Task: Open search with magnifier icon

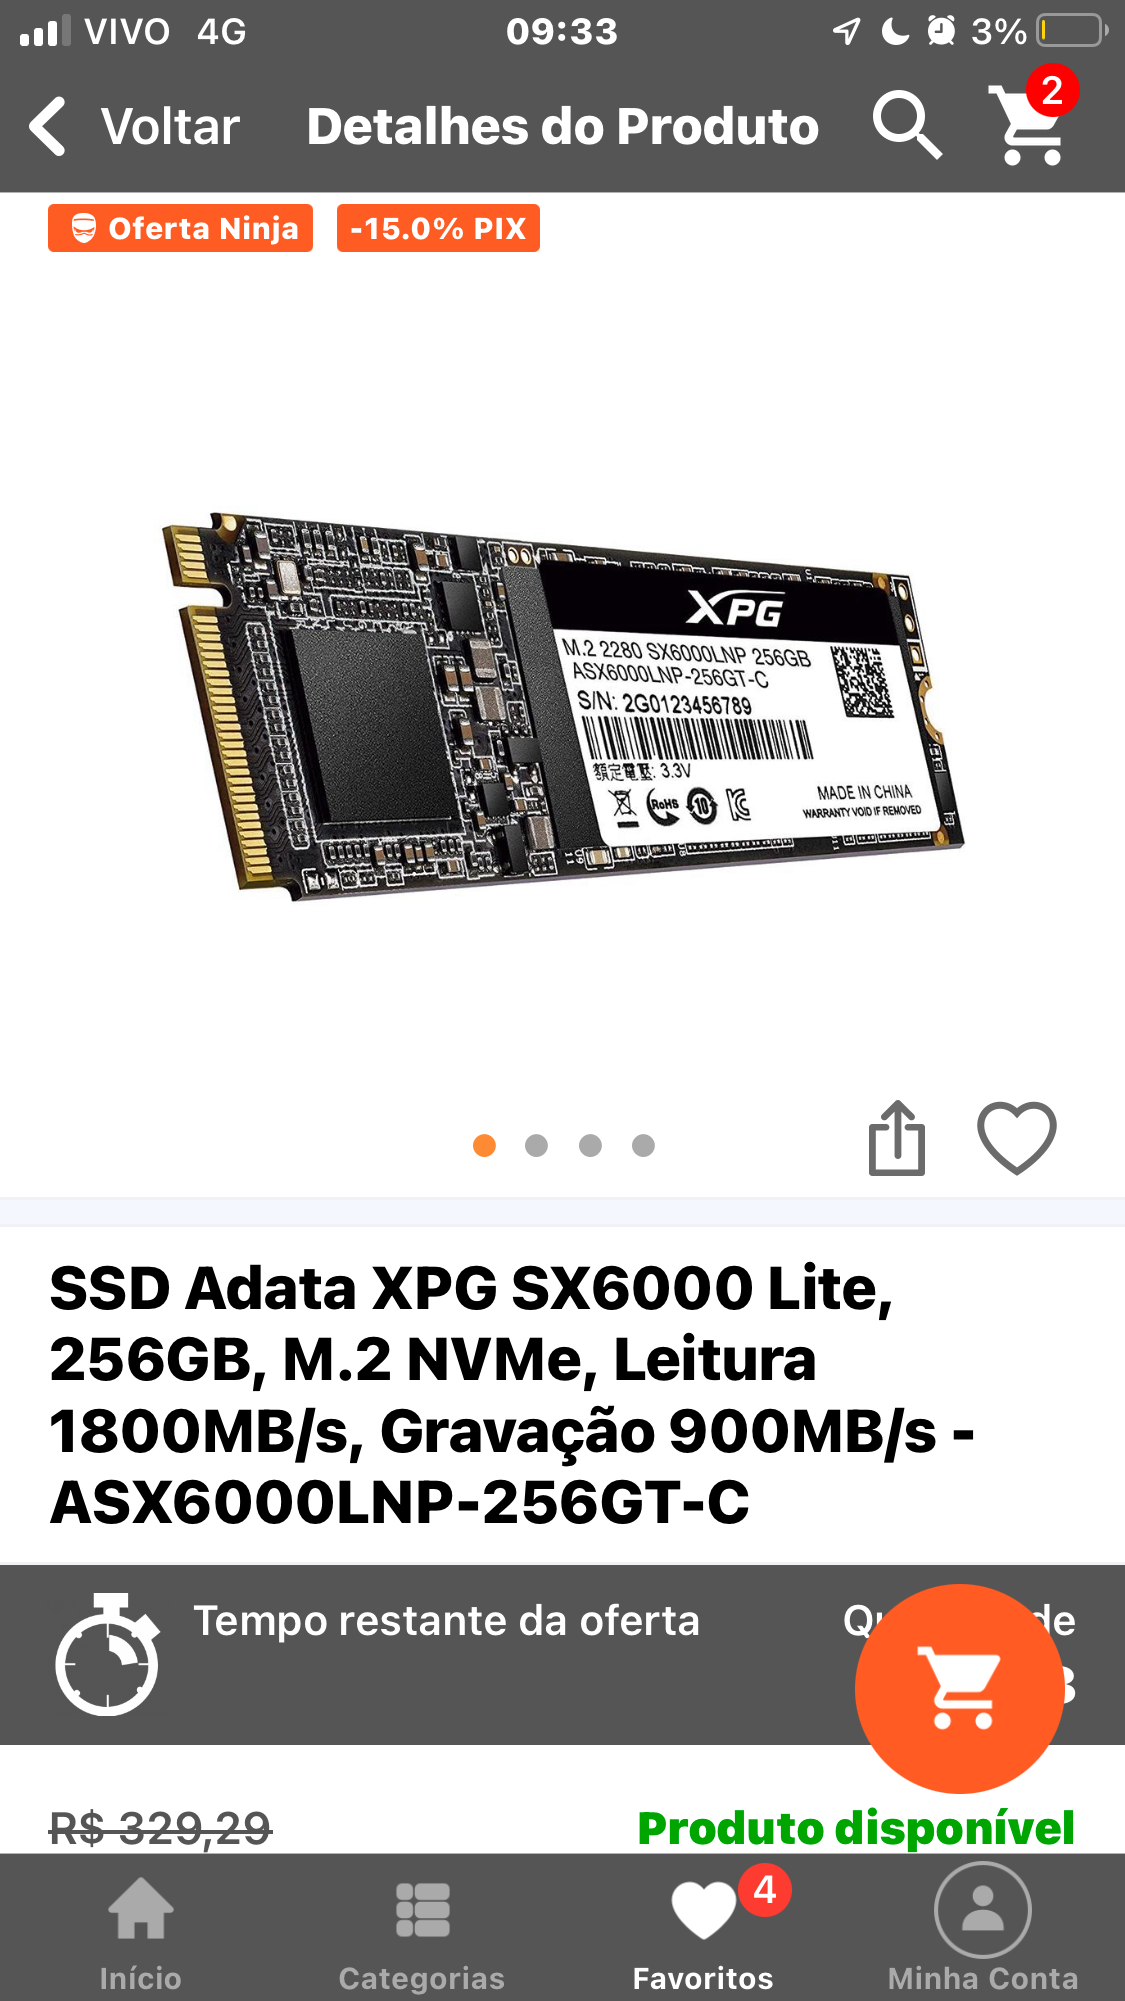Action: pos(907,125)
